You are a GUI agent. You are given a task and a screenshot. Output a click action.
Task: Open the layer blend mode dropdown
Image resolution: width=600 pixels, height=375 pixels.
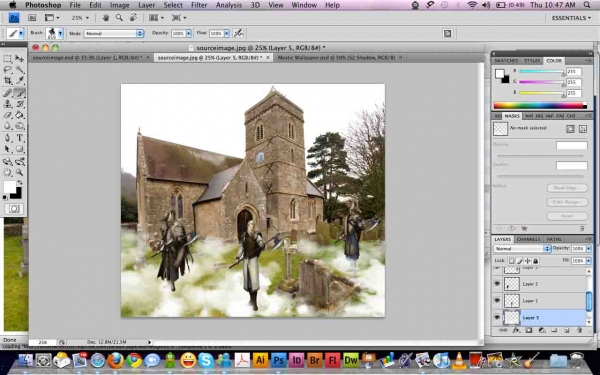[522, 248]
